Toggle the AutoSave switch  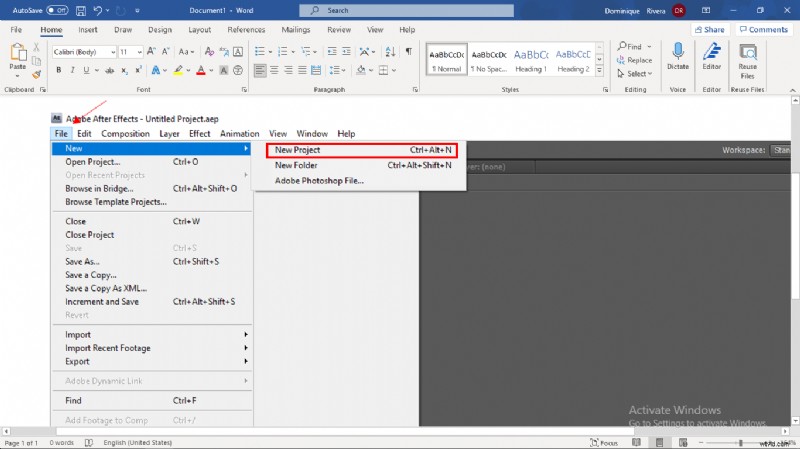(x=57, y=10)
